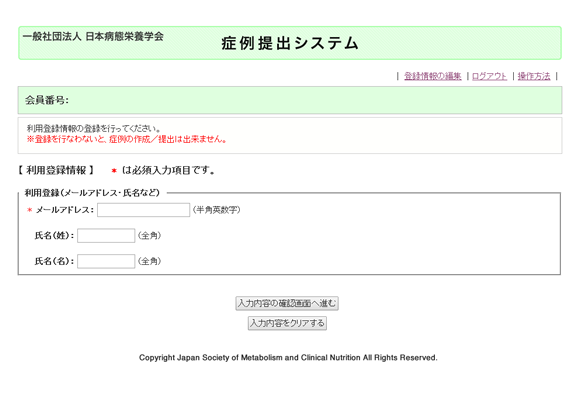Click the ログアウト link

[x=489, y=76]
